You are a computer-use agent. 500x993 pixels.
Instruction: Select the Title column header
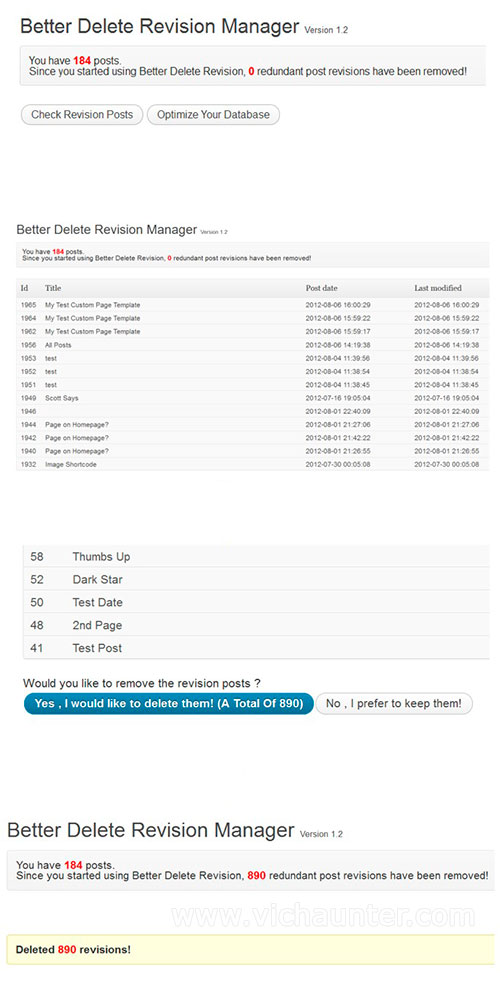point(53,288)
